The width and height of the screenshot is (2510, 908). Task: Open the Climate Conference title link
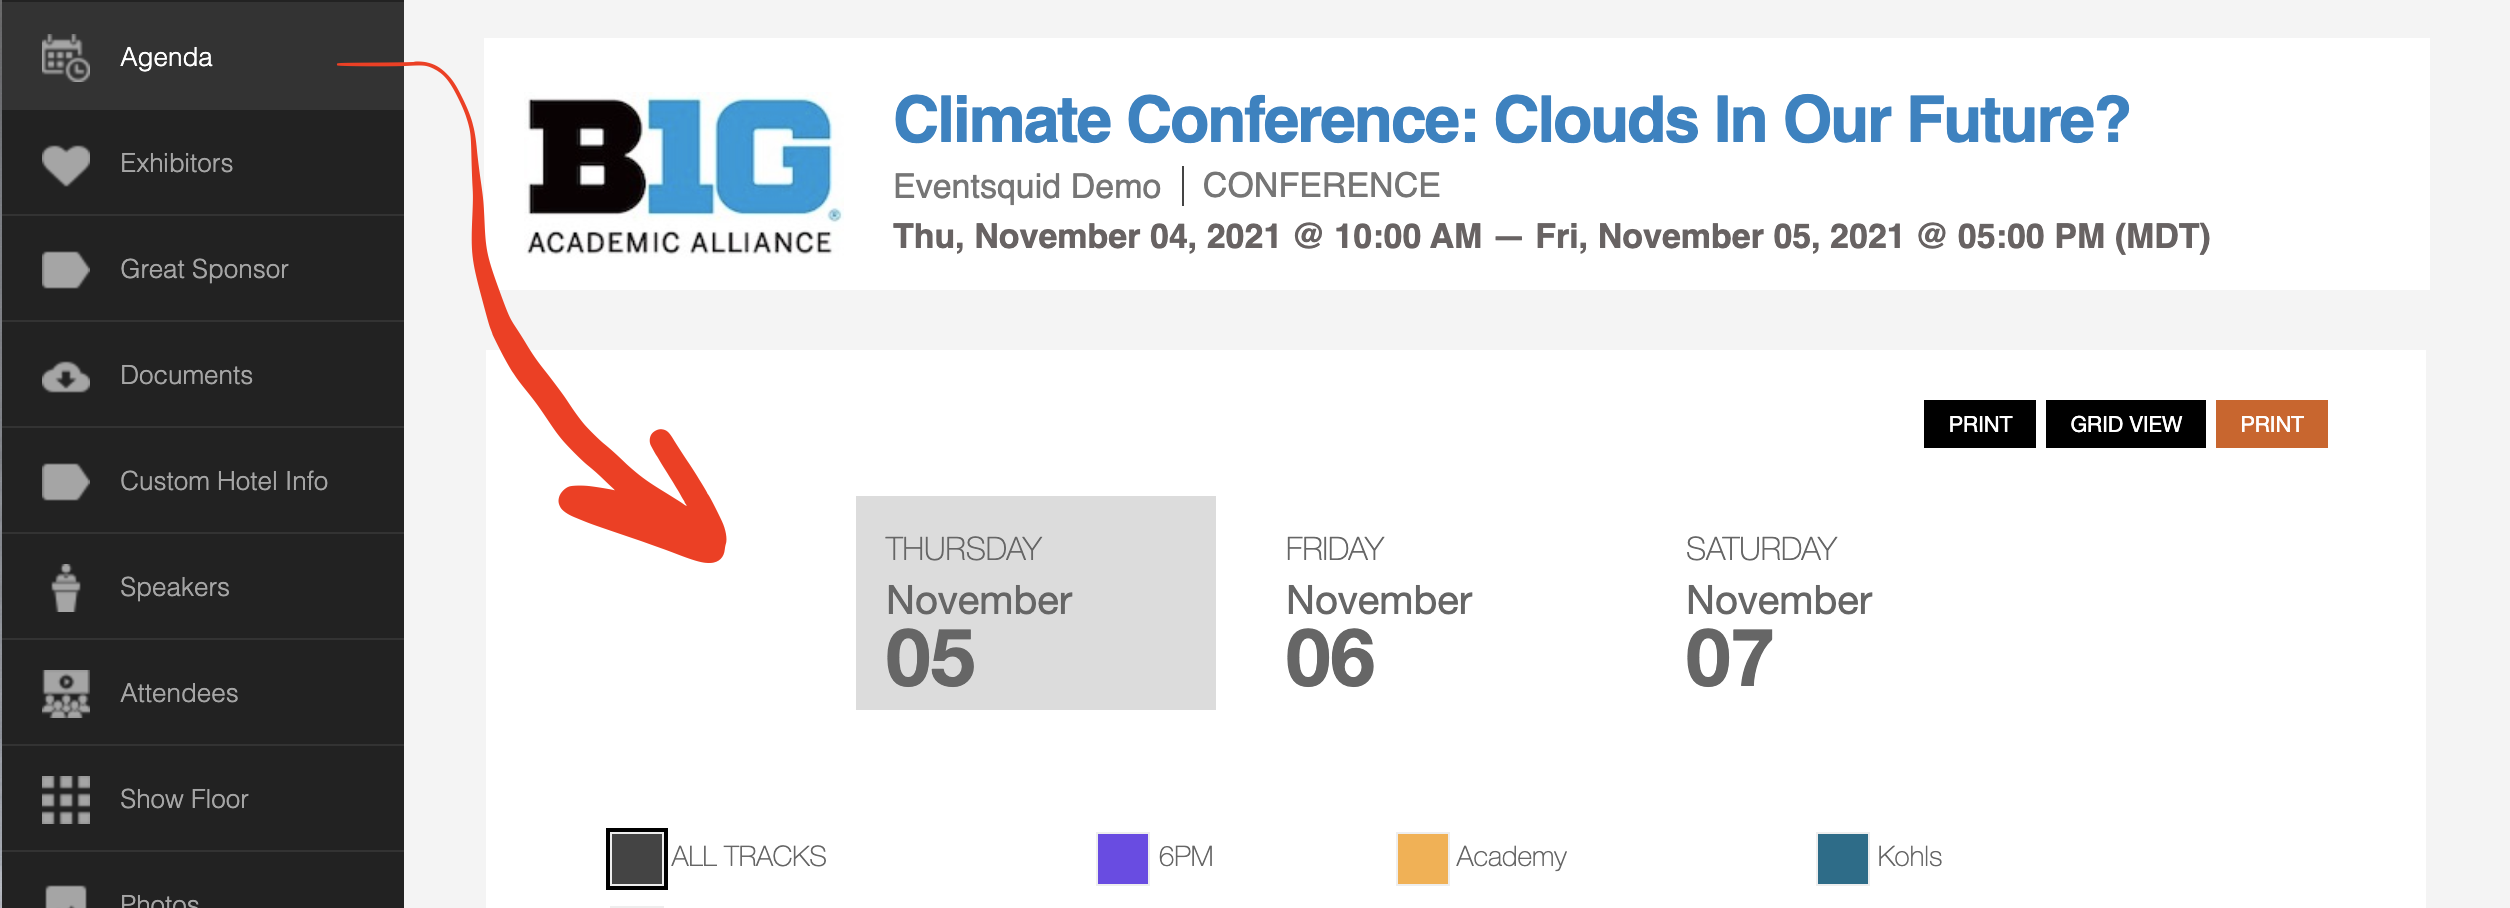click(x=1510, y=120)
